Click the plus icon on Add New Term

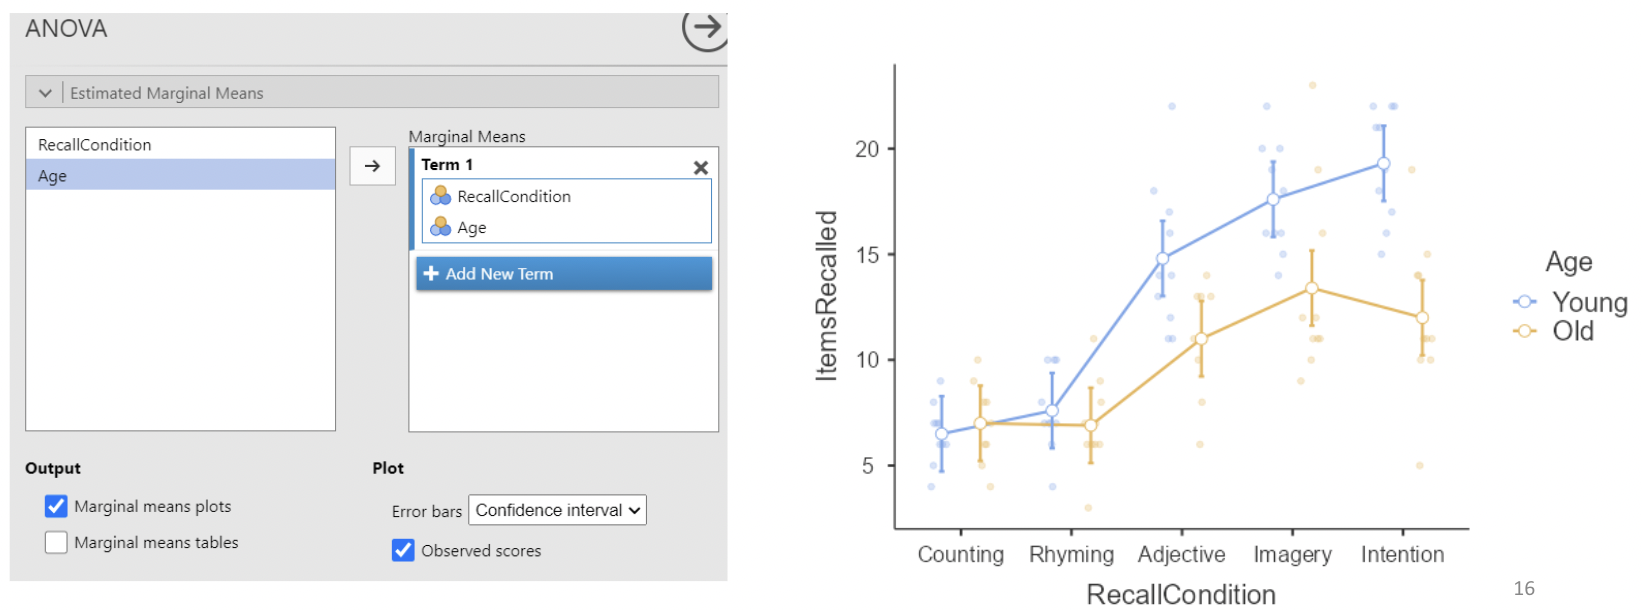[x=431, y=274]
